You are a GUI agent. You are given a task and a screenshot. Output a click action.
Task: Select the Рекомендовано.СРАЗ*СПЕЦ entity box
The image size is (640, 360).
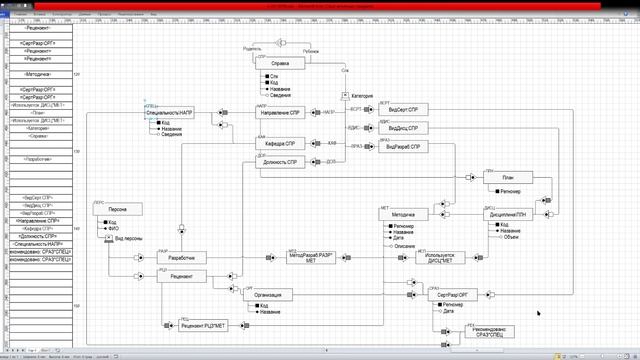(x=489, y=332)
